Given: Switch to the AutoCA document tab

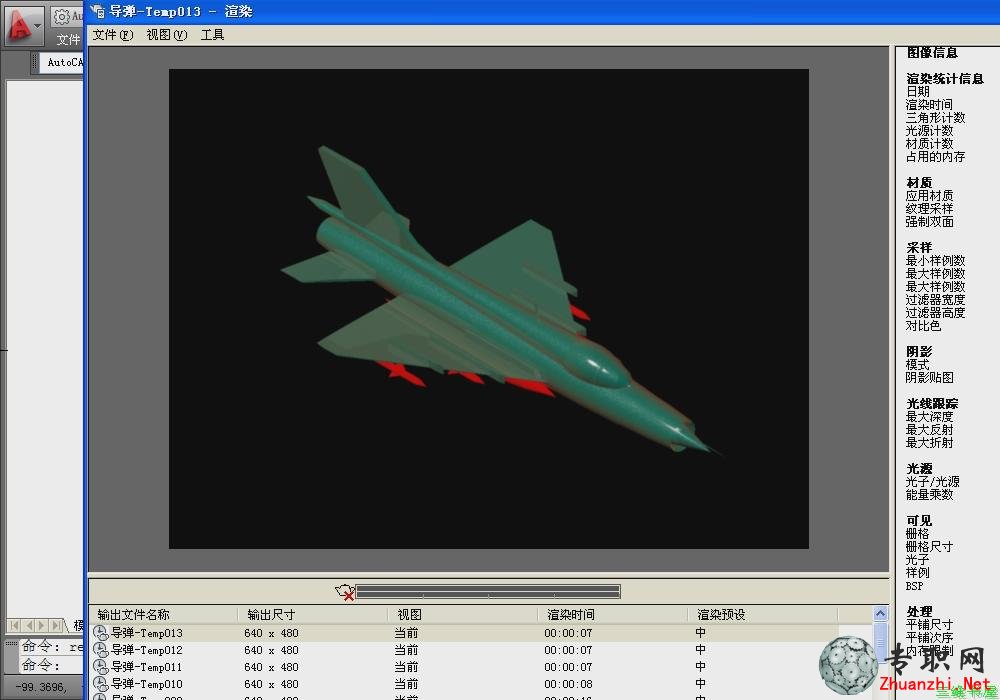Looking at the screenshot, I should pos(62,62).
